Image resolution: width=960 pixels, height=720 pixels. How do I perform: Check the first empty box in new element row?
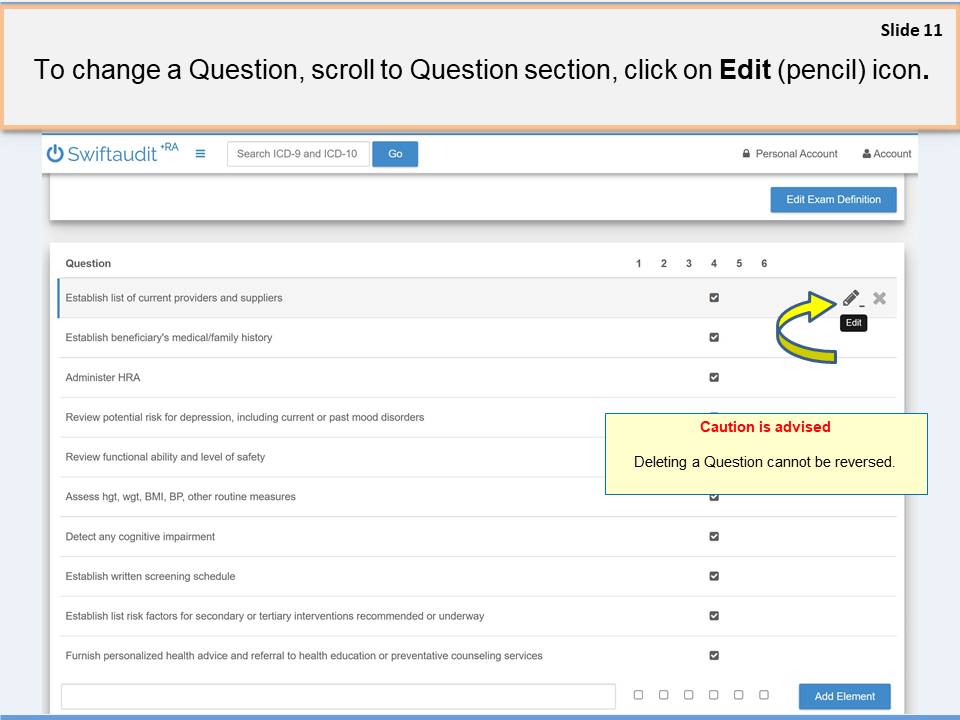click(638, 695)
